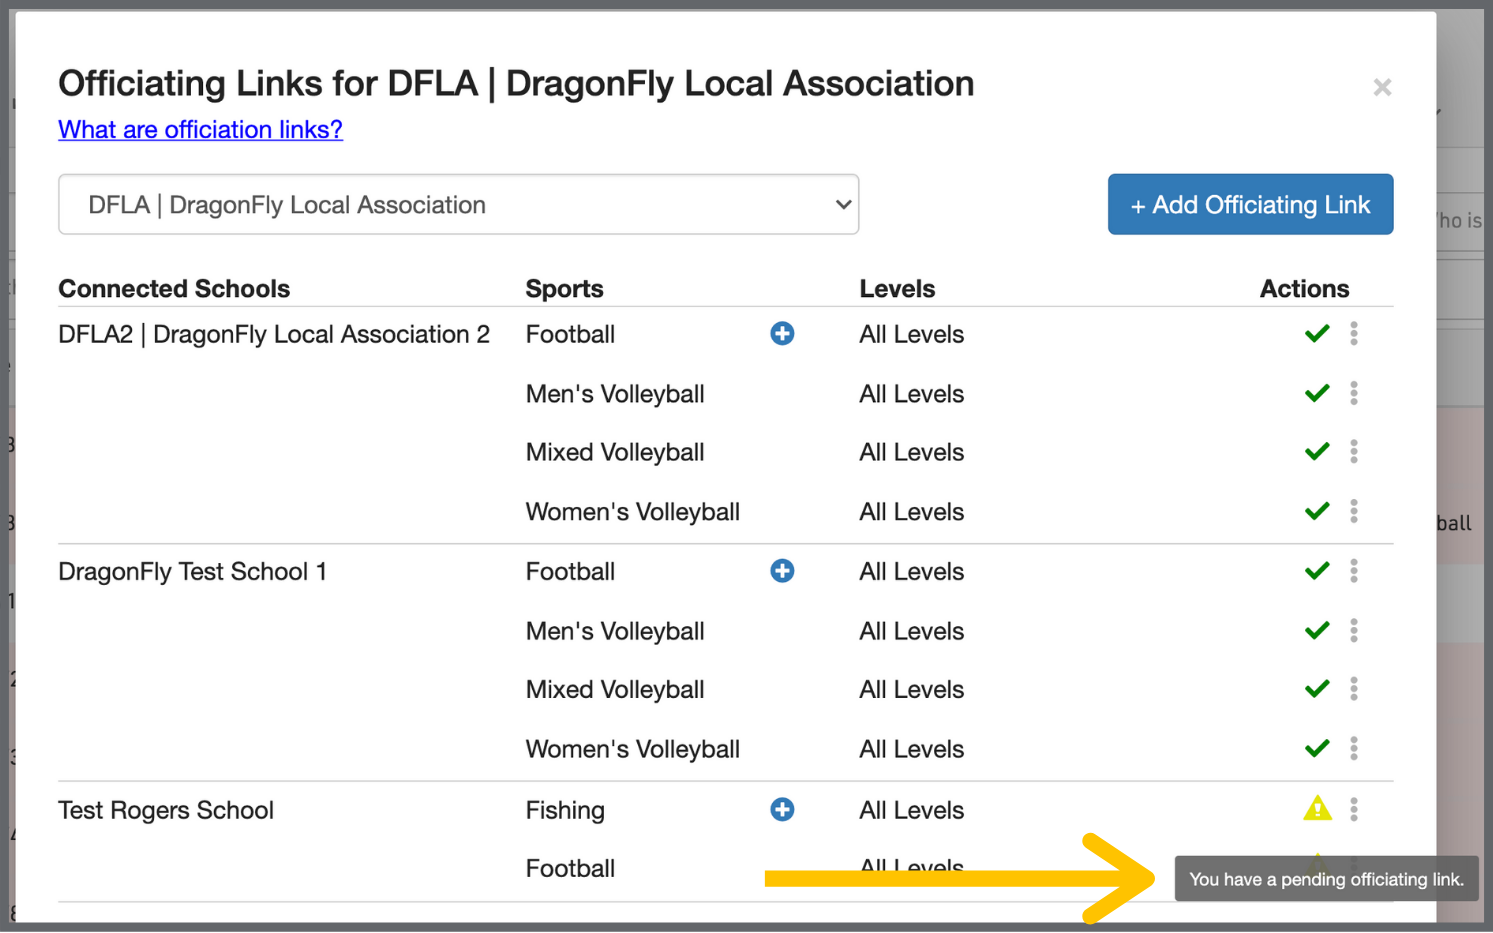Screen dimensions: 1493x933
Task: Click green checkmark for Test School Football row
Action: pos(1317,571)
